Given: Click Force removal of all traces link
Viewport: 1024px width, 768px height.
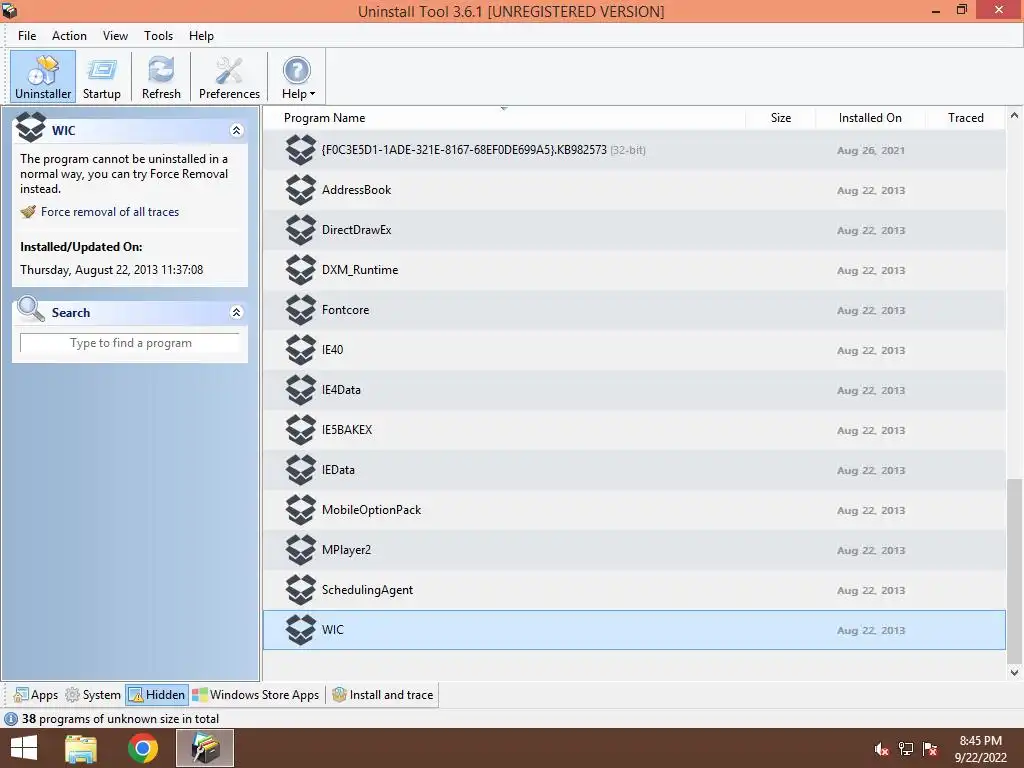Looking at the screenshot, I should point(110,212).
